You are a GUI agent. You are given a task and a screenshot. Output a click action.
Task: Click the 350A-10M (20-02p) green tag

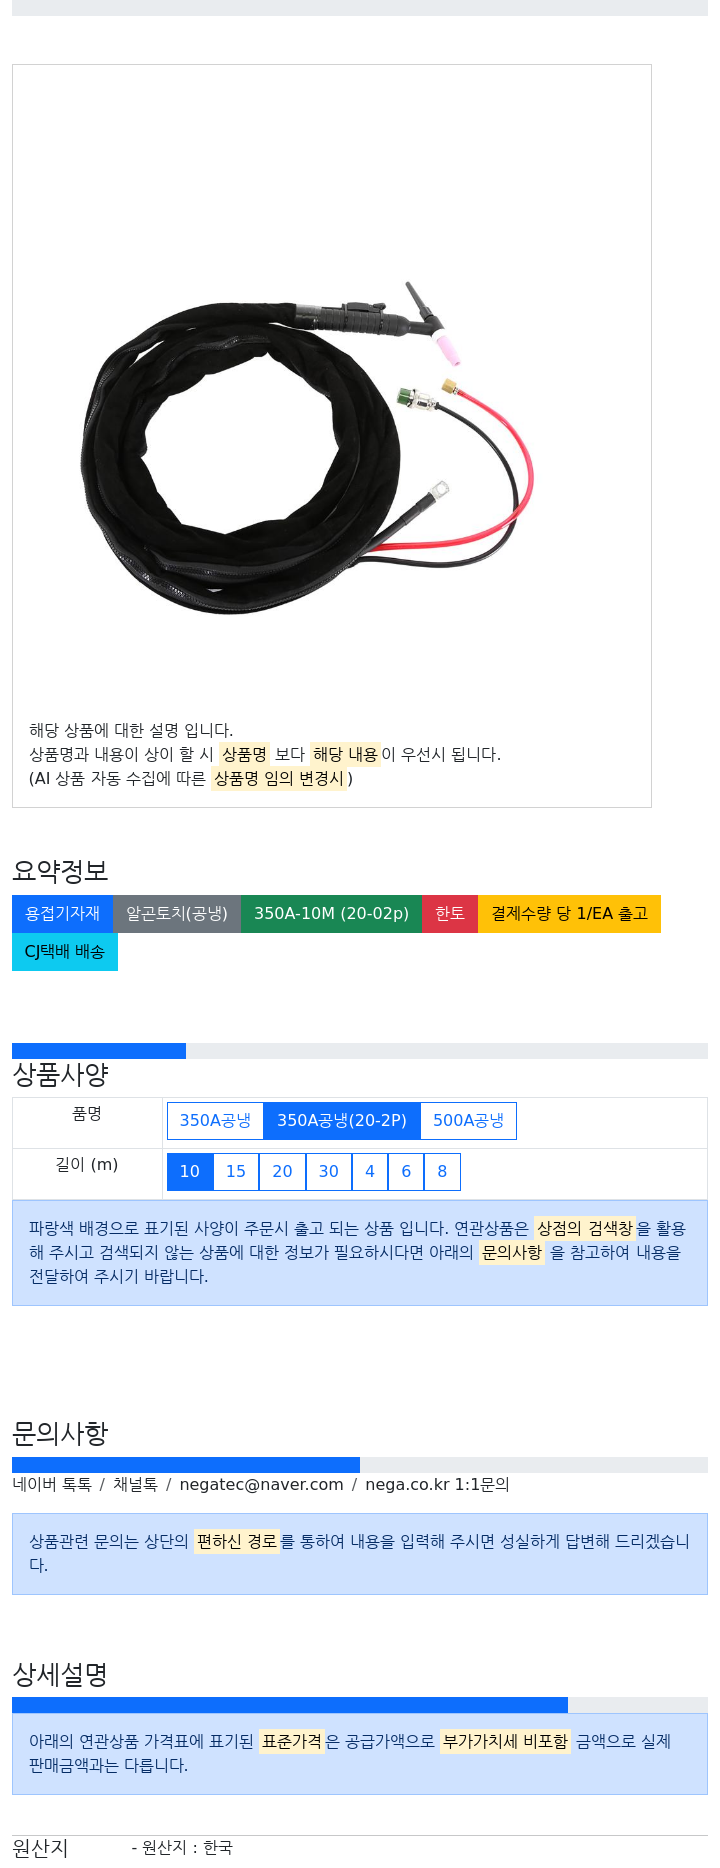(x=331, y=914)
